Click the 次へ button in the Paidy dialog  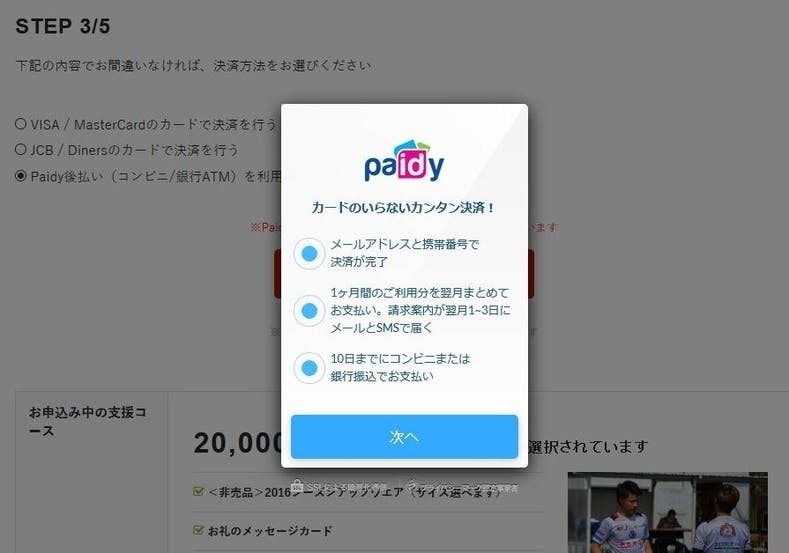[x=404, y=436]
